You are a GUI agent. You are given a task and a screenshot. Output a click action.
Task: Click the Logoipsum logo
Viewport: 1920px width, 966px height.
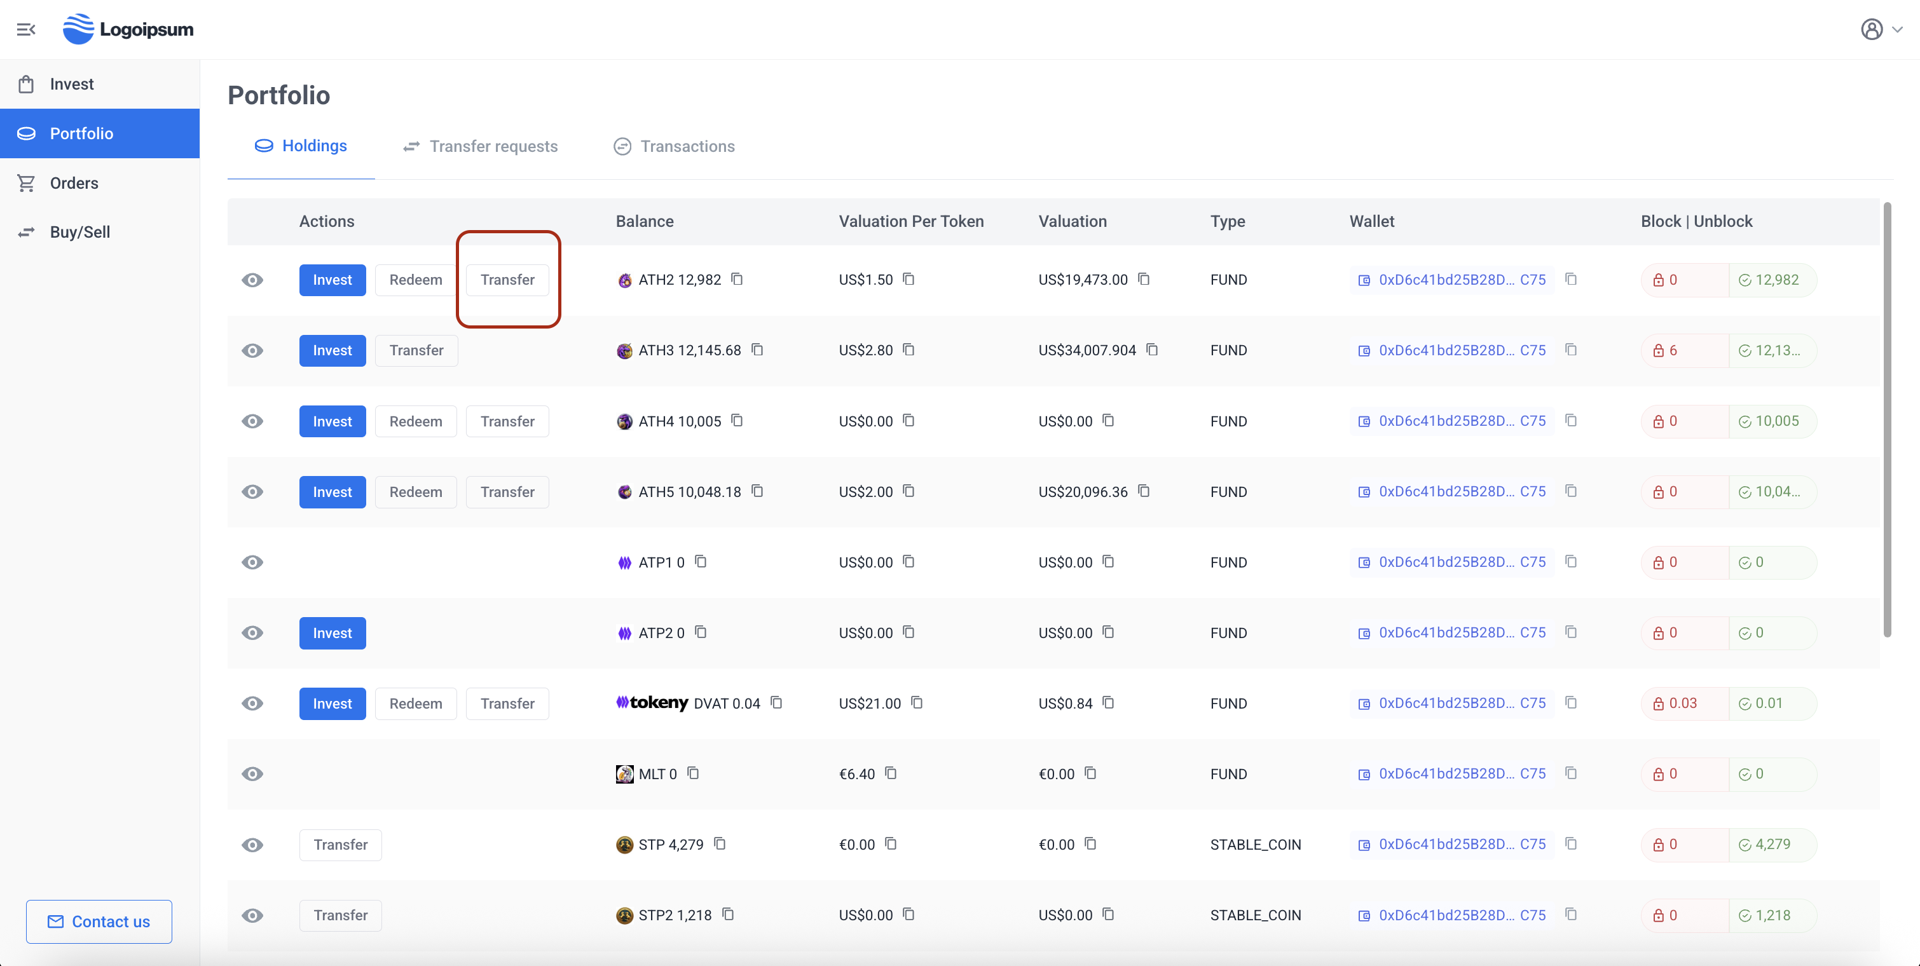[128, 29]
